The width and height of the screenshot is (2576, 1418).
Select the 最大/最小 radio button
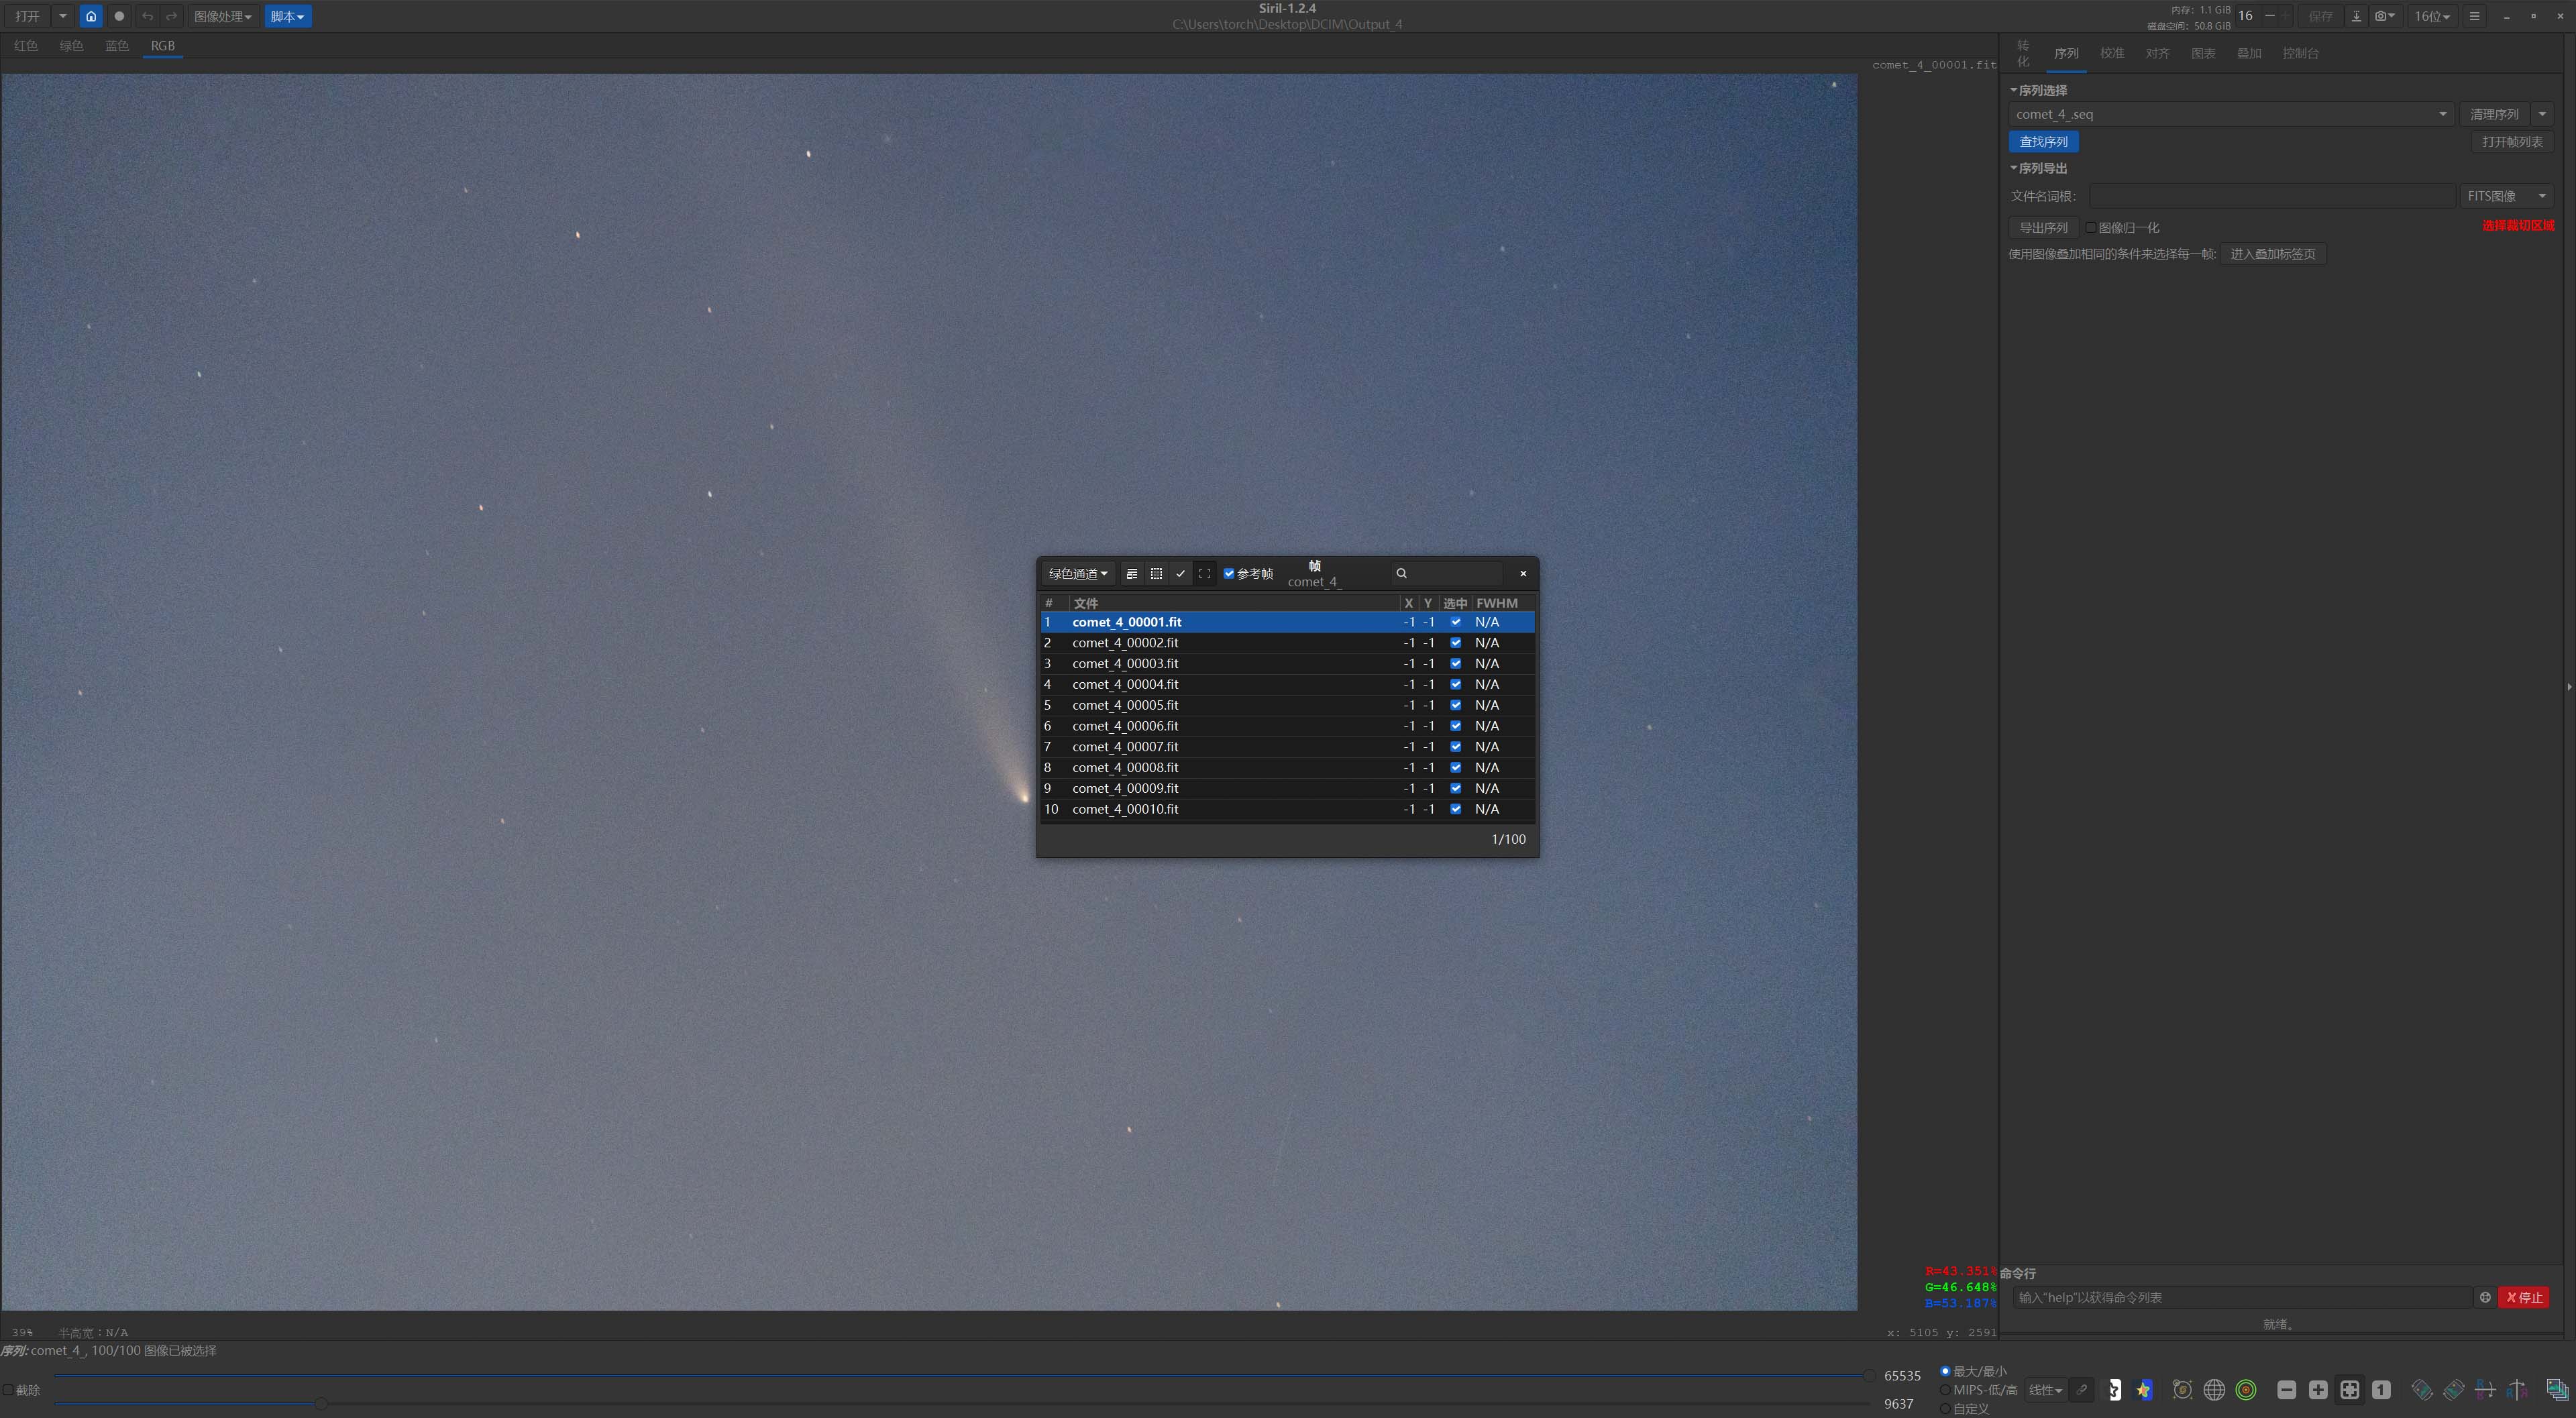[x=1945, y=1371]
